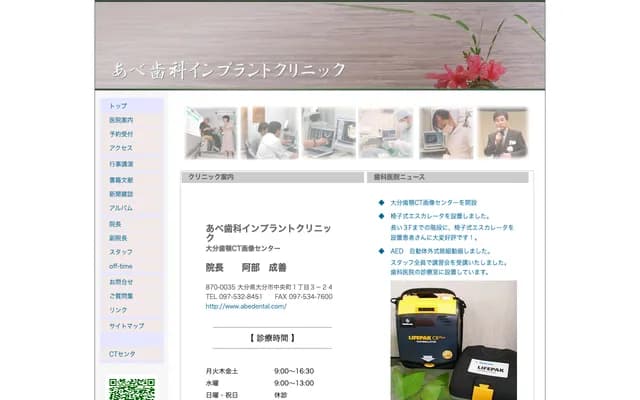Viewport: 640px width, 400px height.
Task: Click the TEL 097-532-8451 text
Action: tap(234, 297)
